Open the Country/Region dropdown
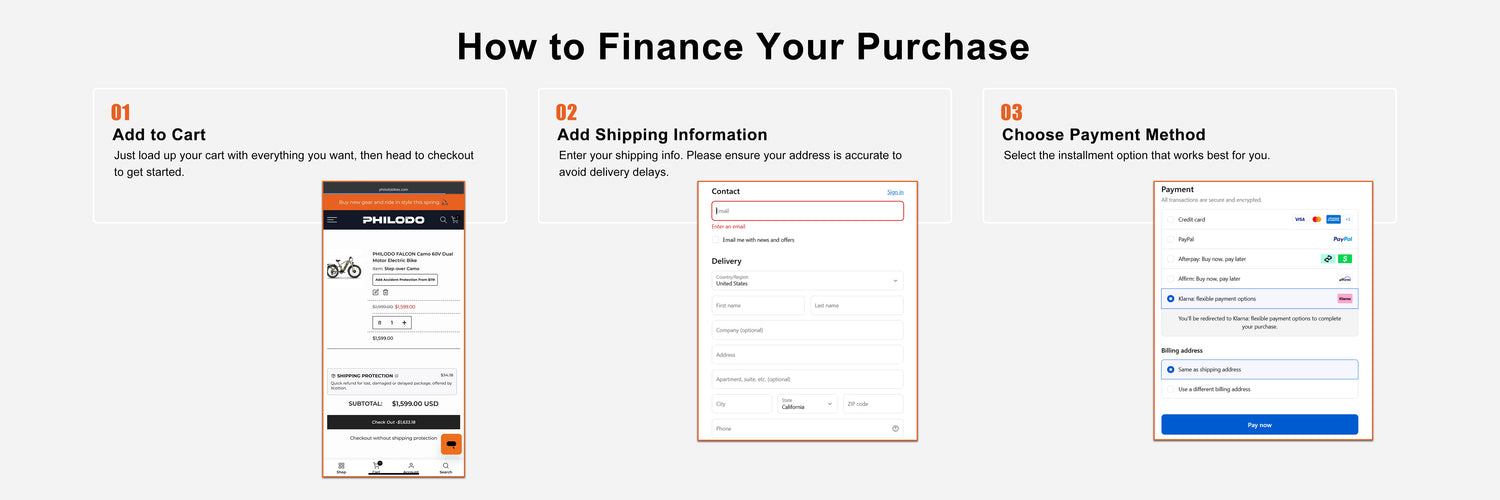 coord(807,281)
